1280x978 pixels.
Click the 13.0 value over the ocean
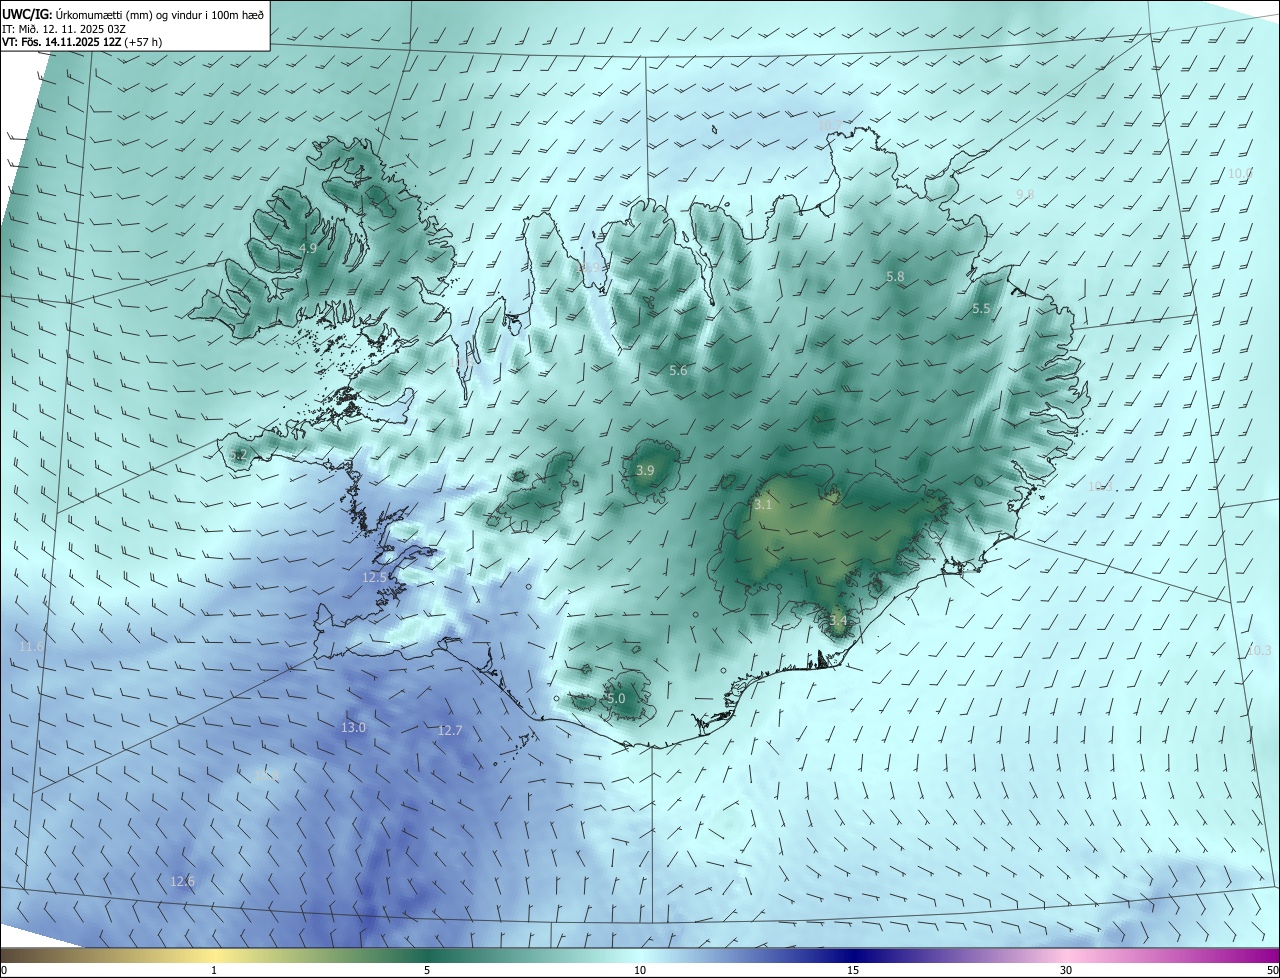(354, 728)
